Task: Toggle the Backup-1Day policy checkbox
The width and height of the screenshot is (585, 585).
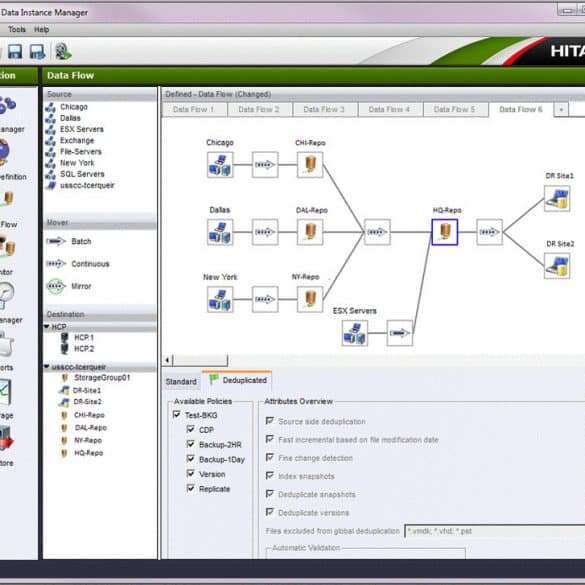Action: [x=191, y=459]
